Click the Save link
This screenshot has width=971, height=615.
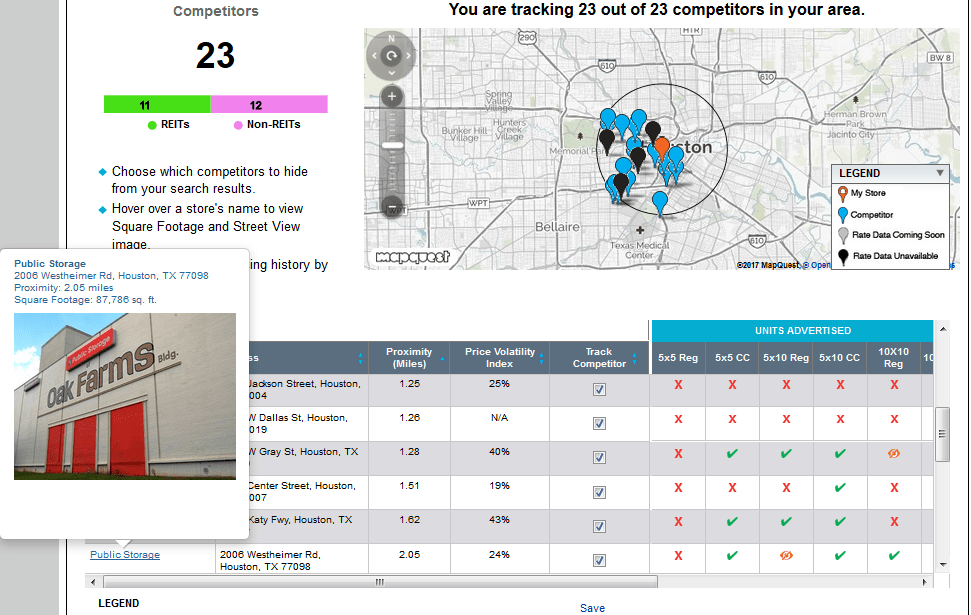pos(593,608)
